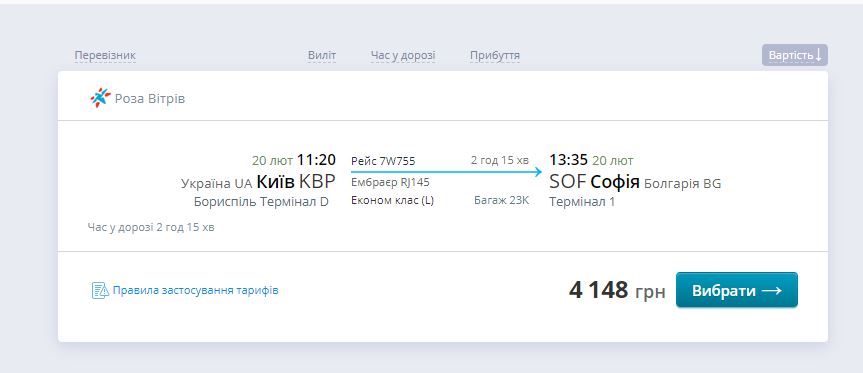
Task: Click the 4 148 грн price
Action: pos(617,290)
